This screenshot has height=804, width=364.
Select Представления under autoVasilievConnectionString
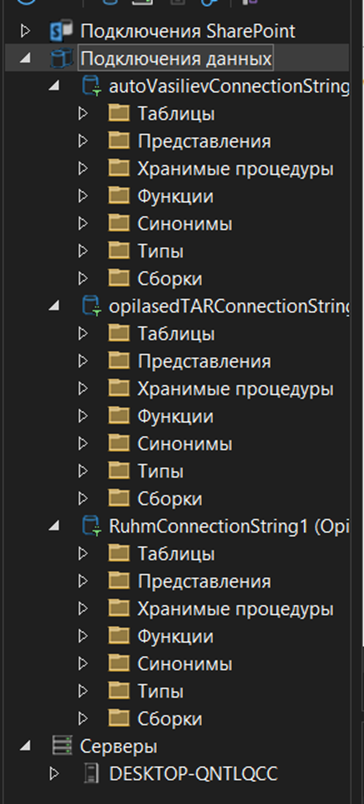tap(204, 141)
